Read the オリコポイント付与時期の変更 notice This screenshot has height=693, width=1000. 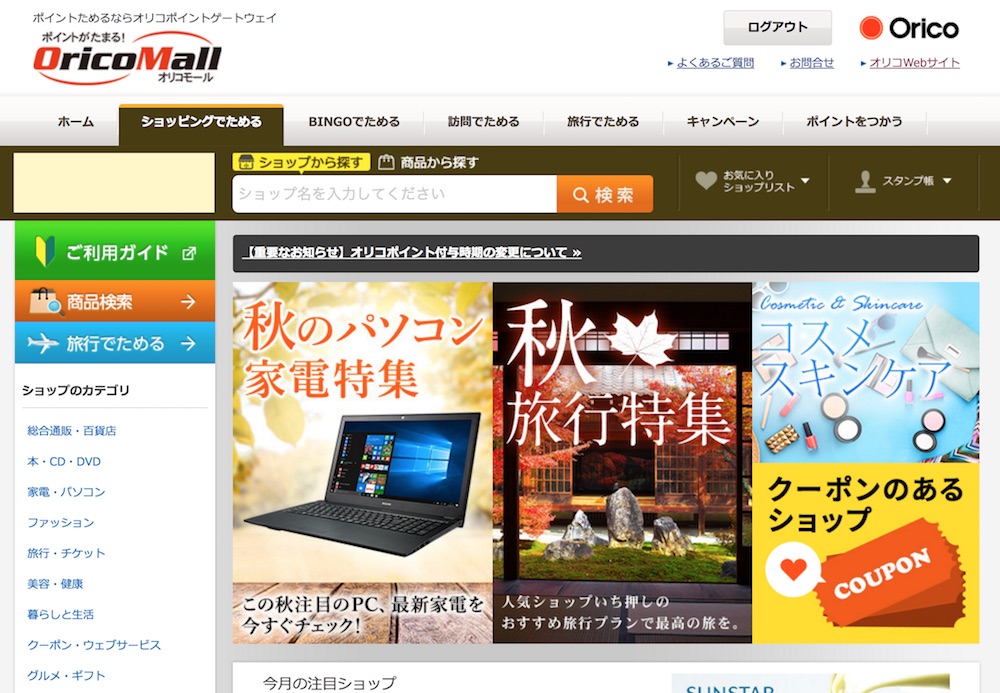tap(412, 252)
